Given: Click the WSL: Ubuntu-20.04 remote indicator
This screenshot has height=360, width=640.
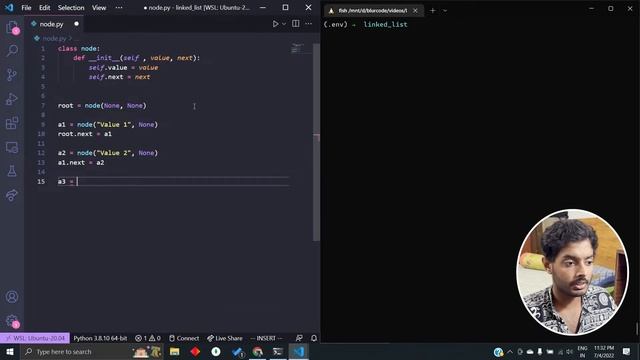Looking at the screenshot, I should click(x=35, y=338).
